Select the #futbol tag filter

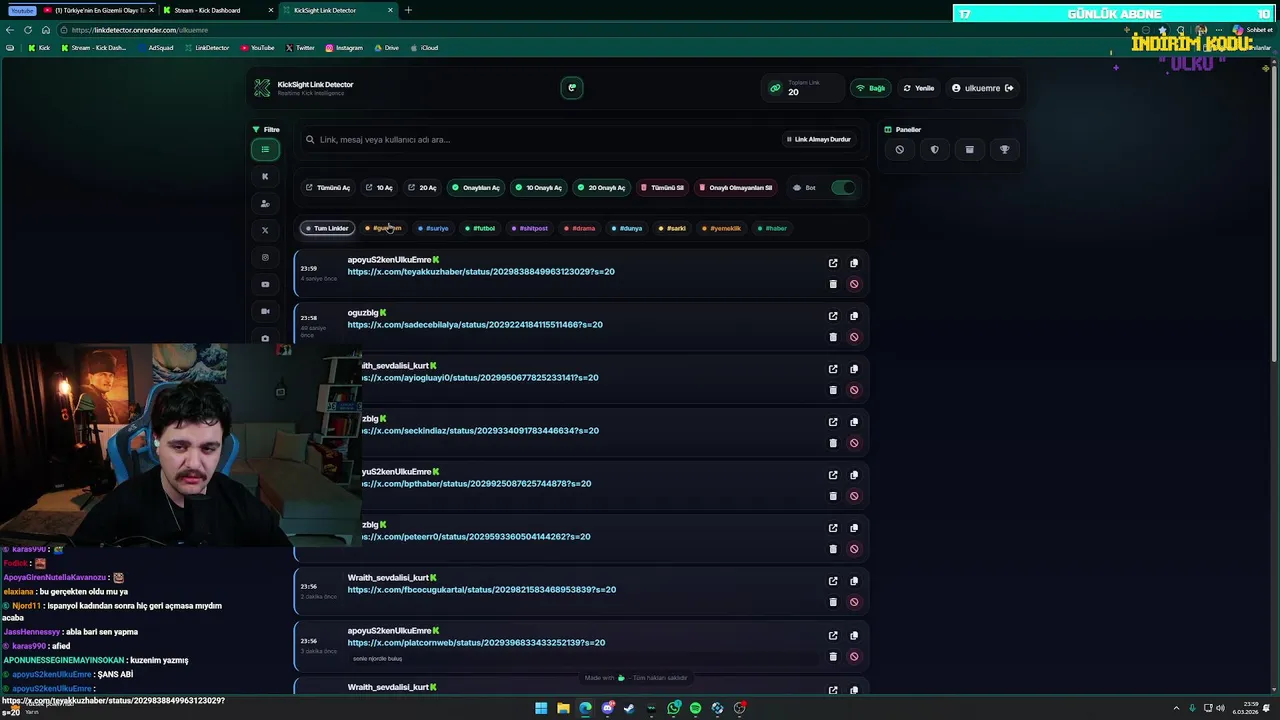pyautogui.click(x=480, y=228)
